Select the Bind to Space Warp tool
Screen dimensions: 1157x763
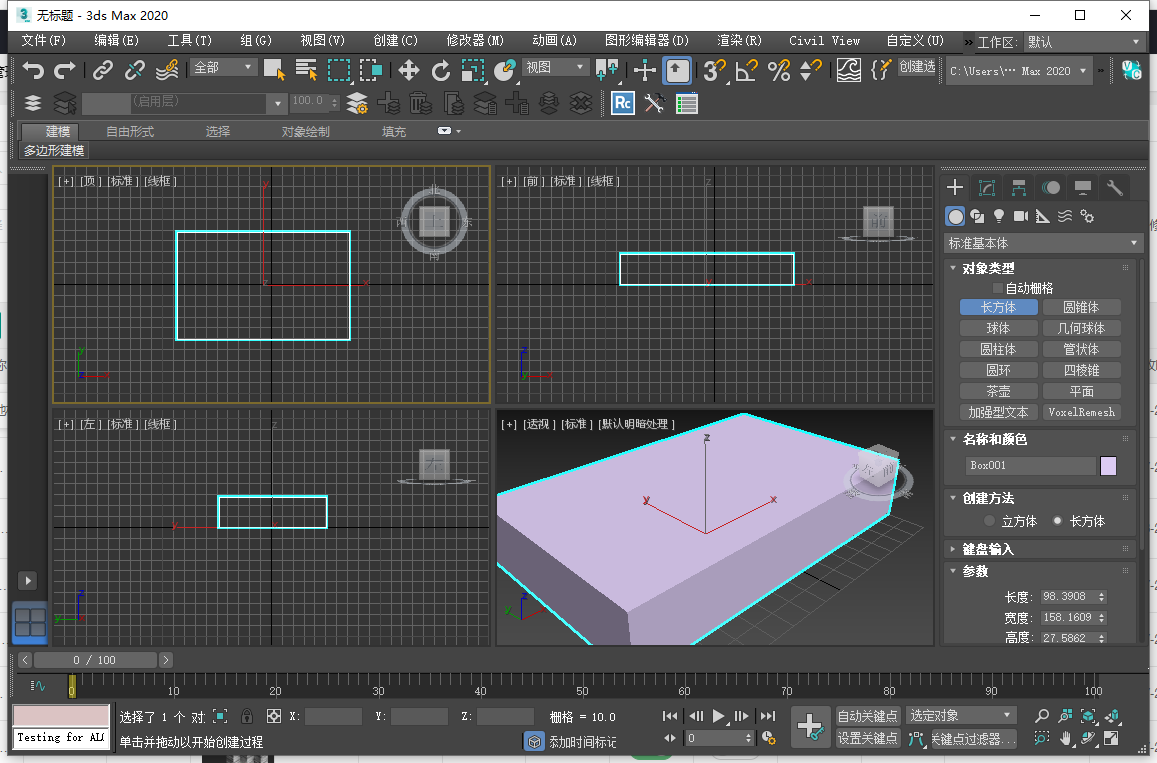pyautogui.click(x=167, y=70)
